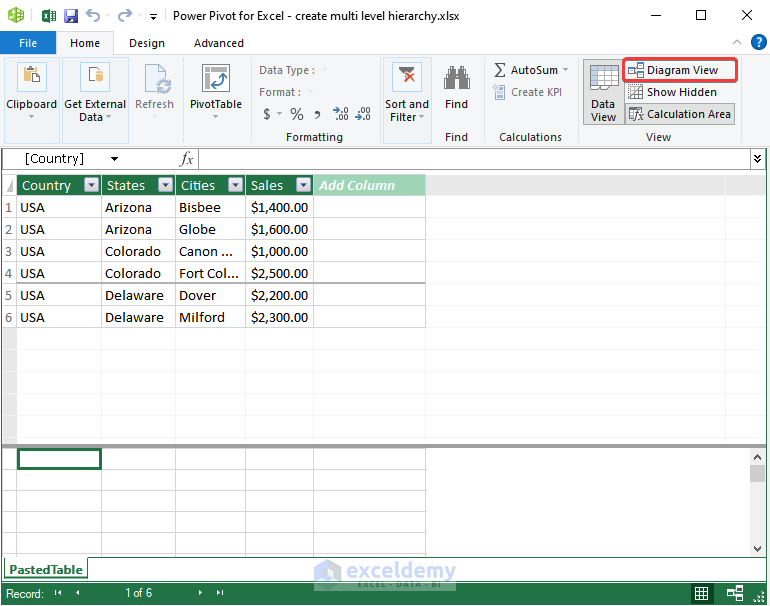Image resolution: width=770 pixels, height=606 pixels.
Task: Increase decimal places
Action: [341, 114]
